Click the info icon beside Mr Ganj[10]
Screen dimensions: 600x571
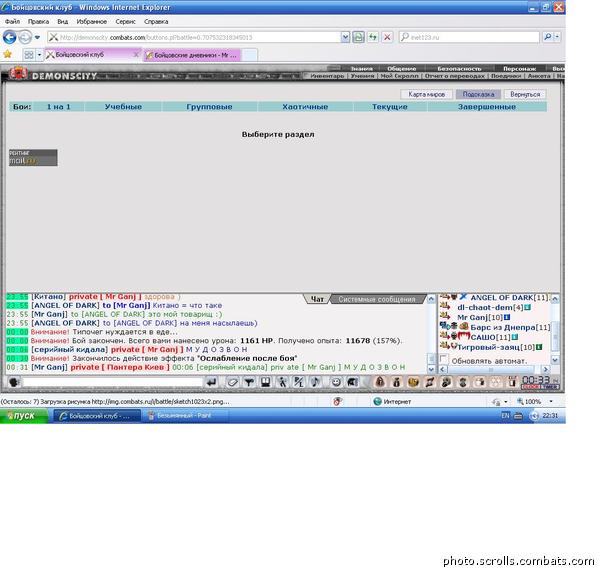pos(507,317)
